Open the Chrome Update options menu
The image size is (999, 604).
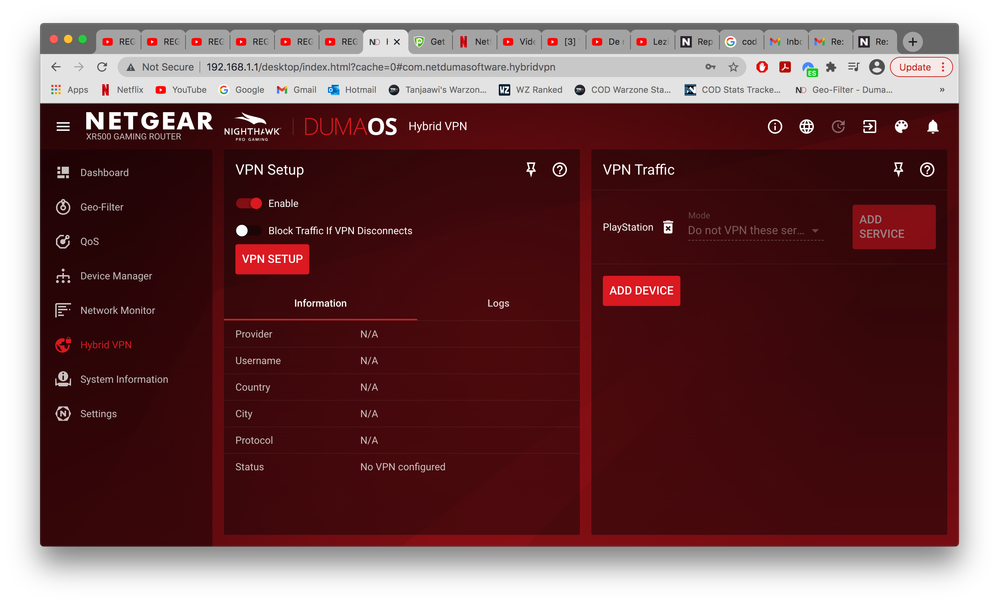point(943,66)
